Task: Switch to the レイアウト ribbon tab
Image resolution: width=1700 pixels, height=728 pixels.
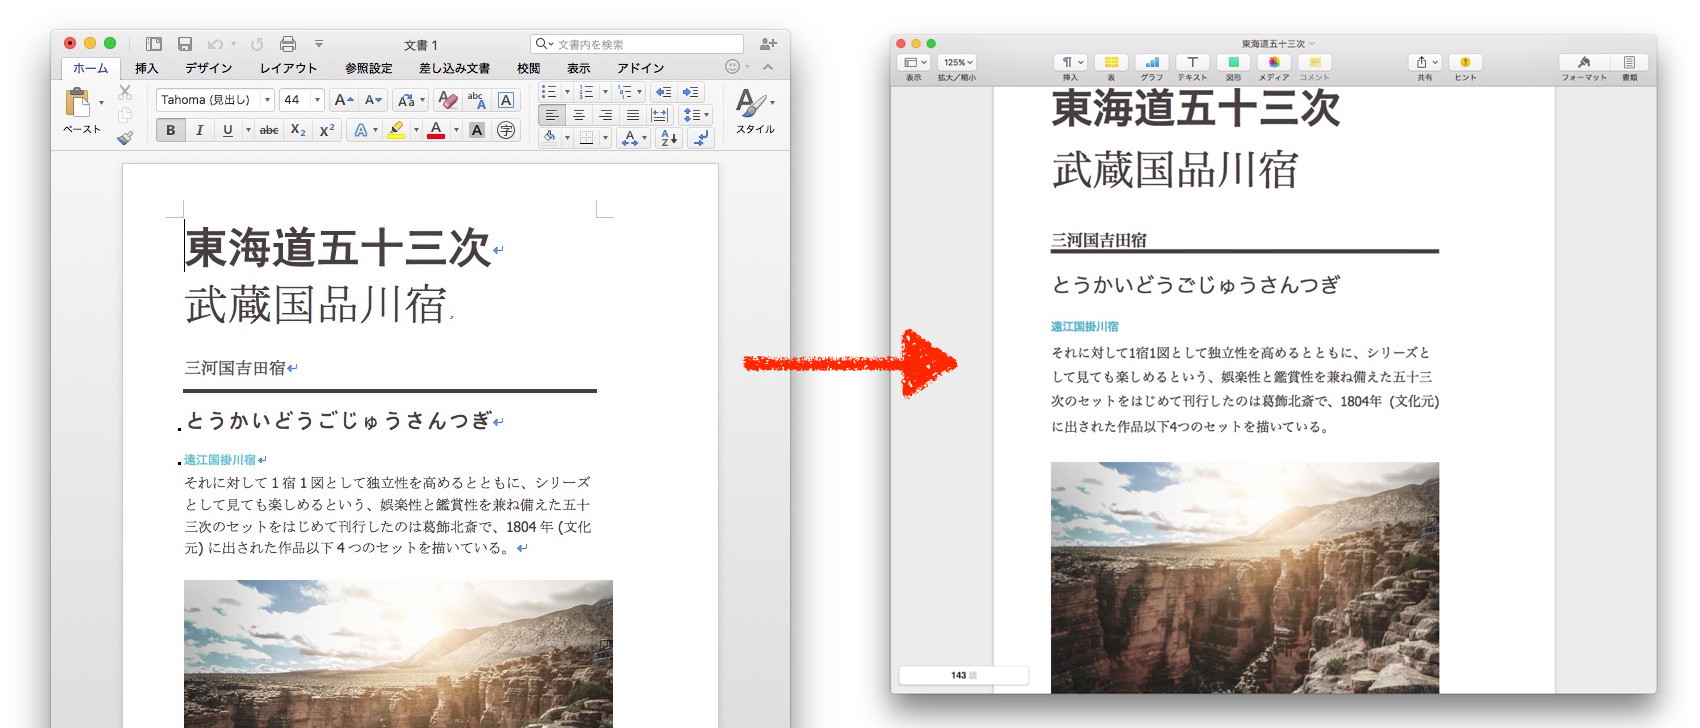Action: [x=288, y=68]
